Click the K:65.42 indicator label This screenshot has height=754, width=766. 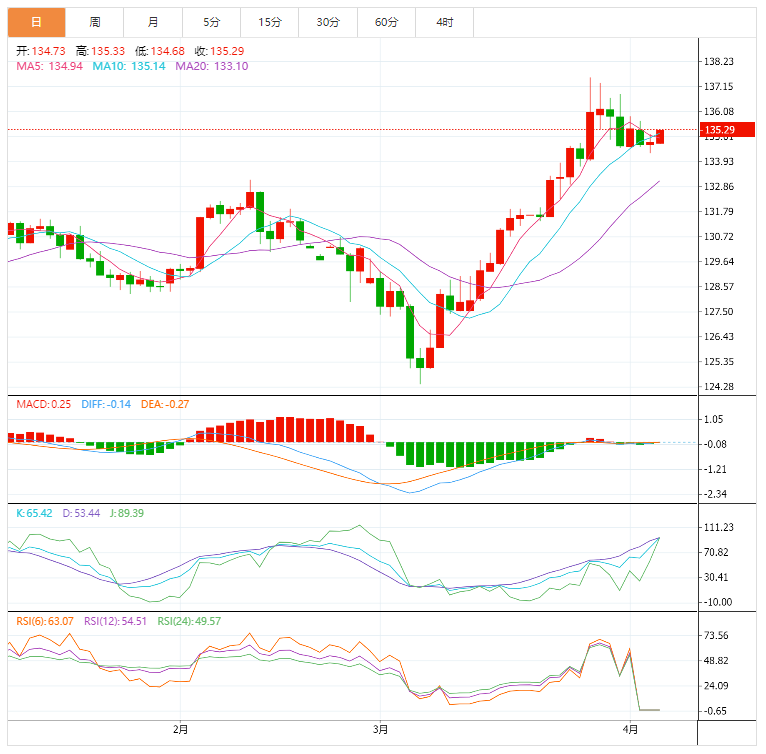point(34,513)
